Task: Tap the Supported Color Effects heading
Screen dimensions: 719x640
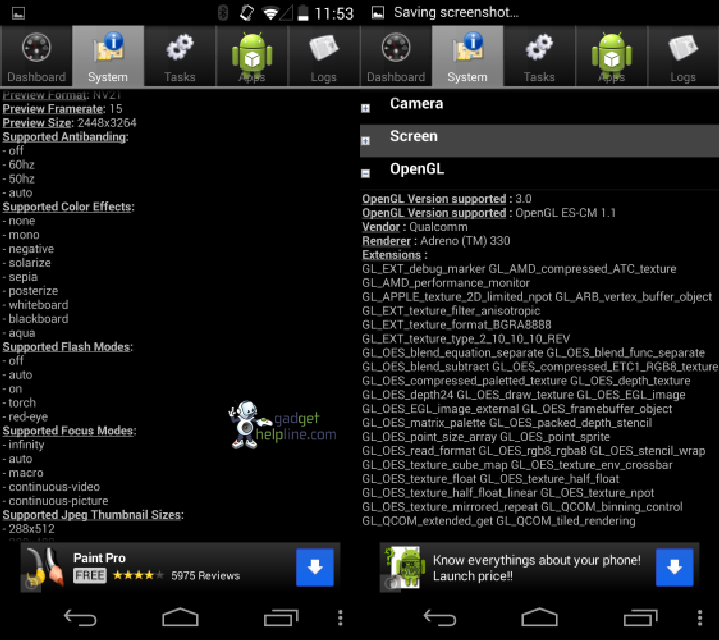Action: tap(68, 207)
